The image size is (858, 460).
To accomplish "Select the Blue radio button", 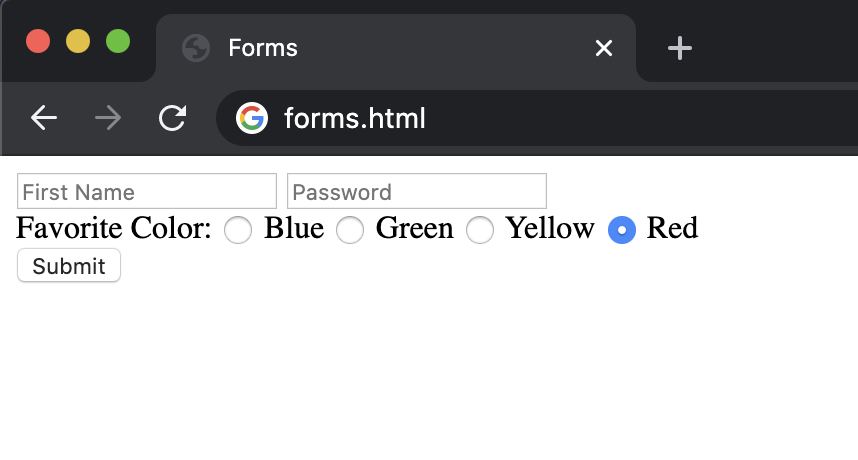I will pyautogui.click(x=238, y=230).
